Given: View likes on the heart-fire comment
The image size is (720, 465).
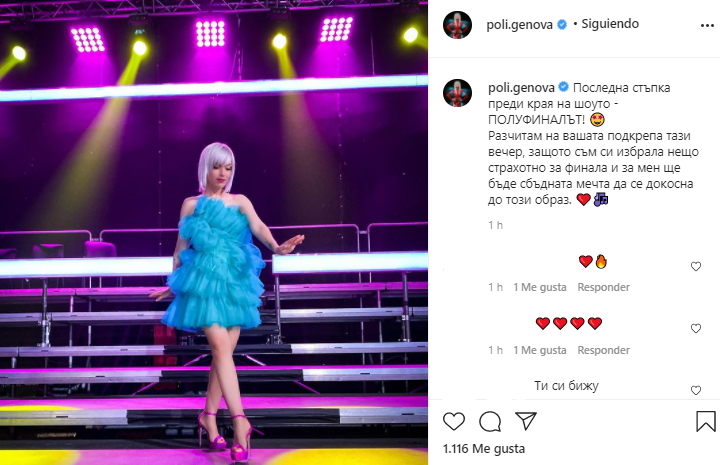Looking at the screenshot, I should point(540,287).
